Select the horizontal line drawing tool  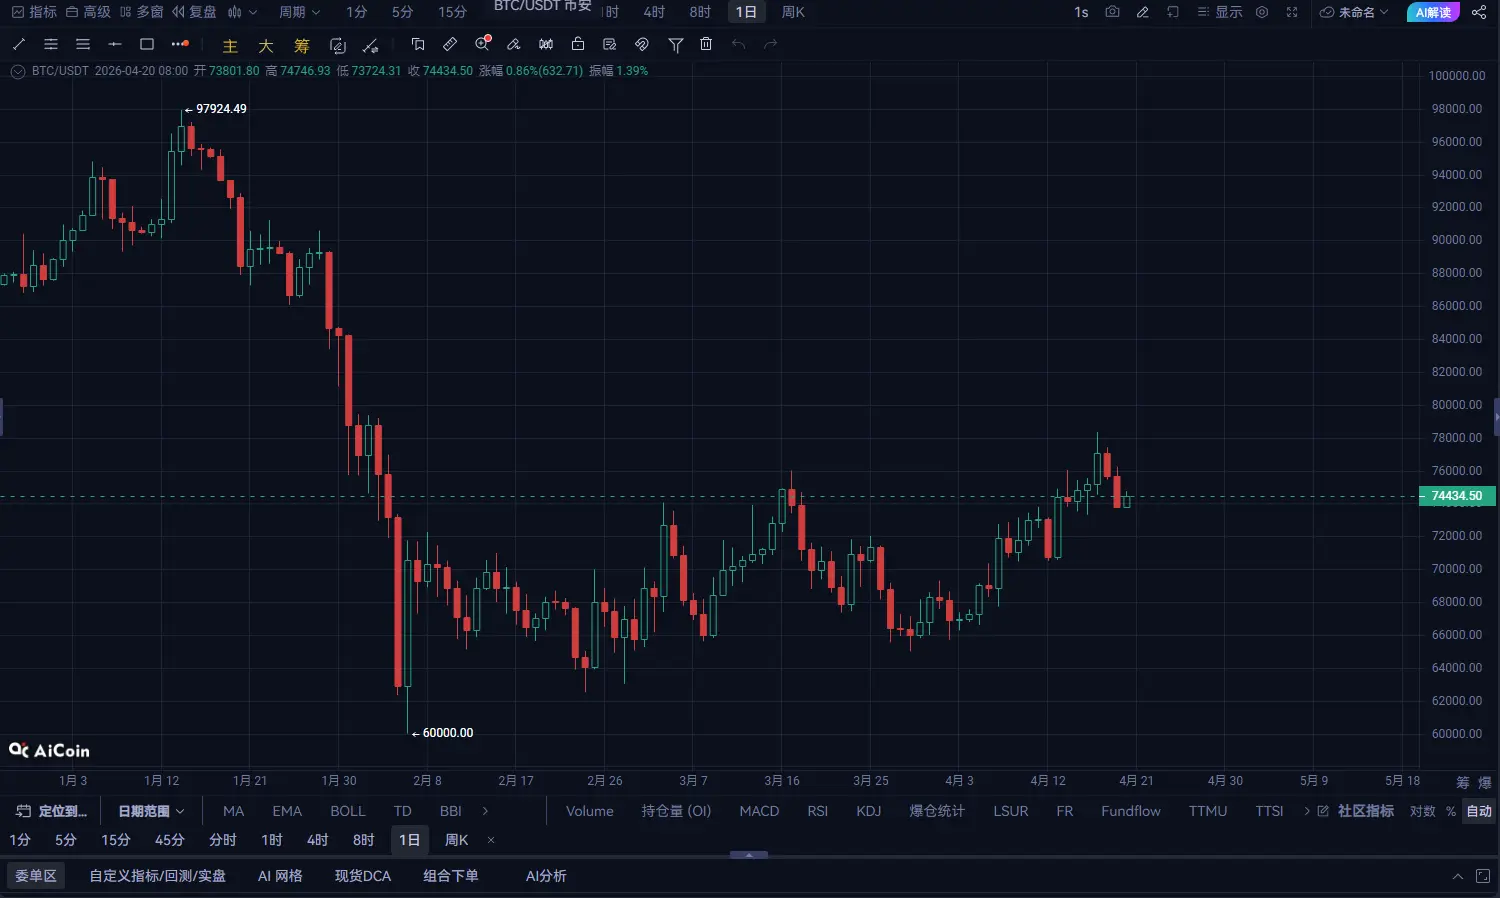pos(115,44)
